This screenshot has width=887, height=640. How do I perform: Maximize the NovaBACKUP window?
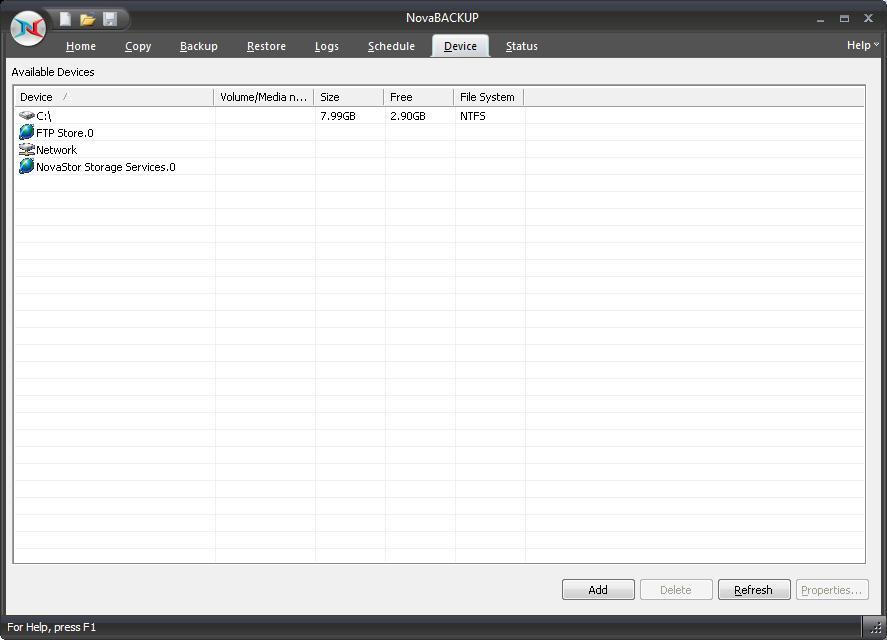[x=844, y=19]
